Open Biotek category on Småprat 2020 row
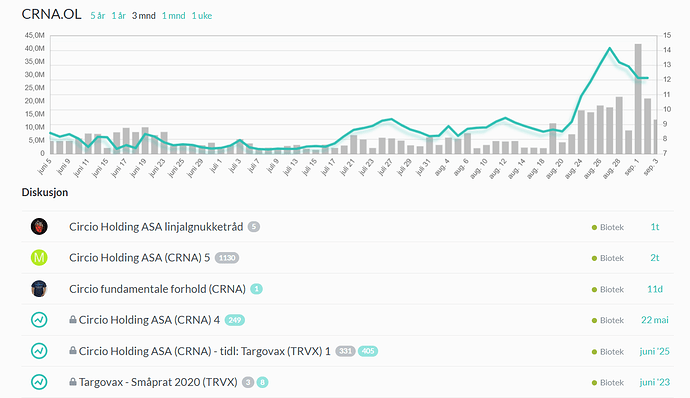The width and height of the screenshot is (690, 398). (x=608, y=383)
